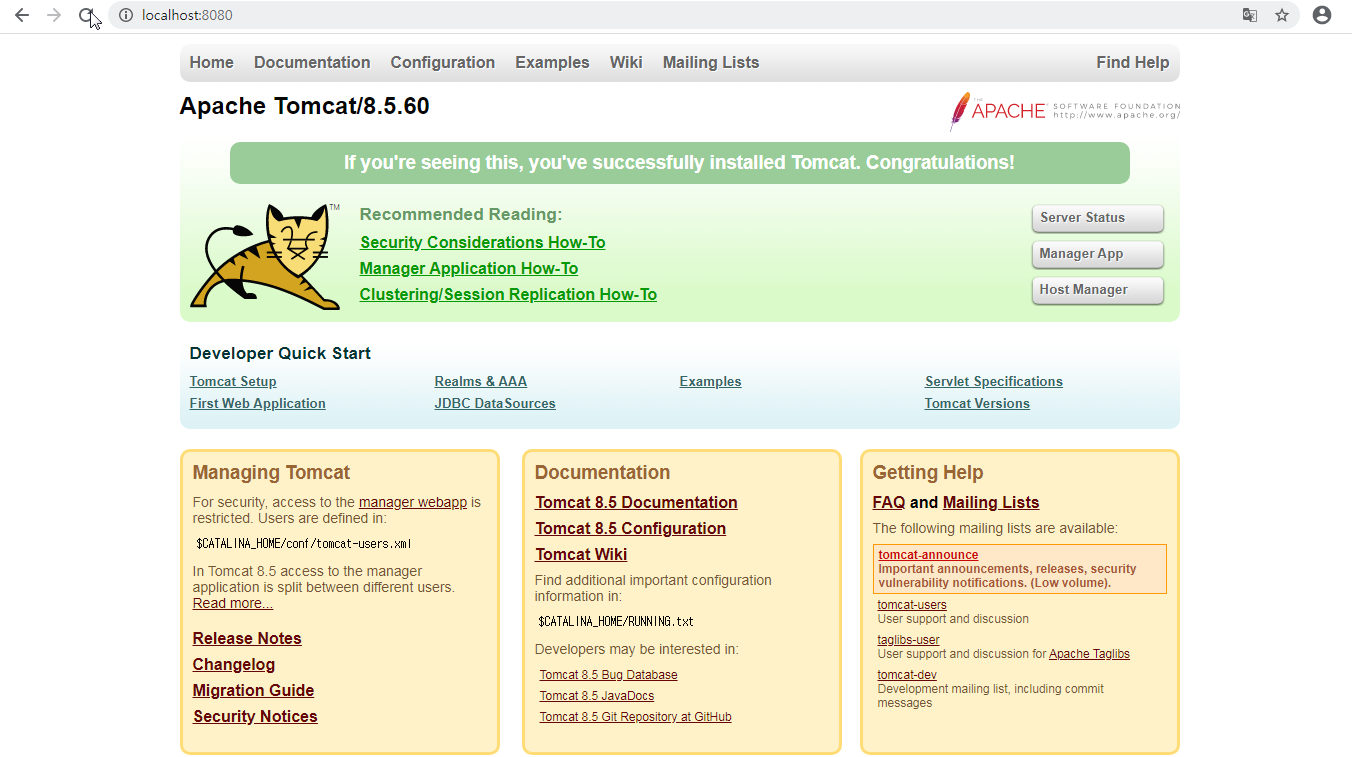Bookmark this page with the star icon
1352x757 pixels.
point(1282,15)
